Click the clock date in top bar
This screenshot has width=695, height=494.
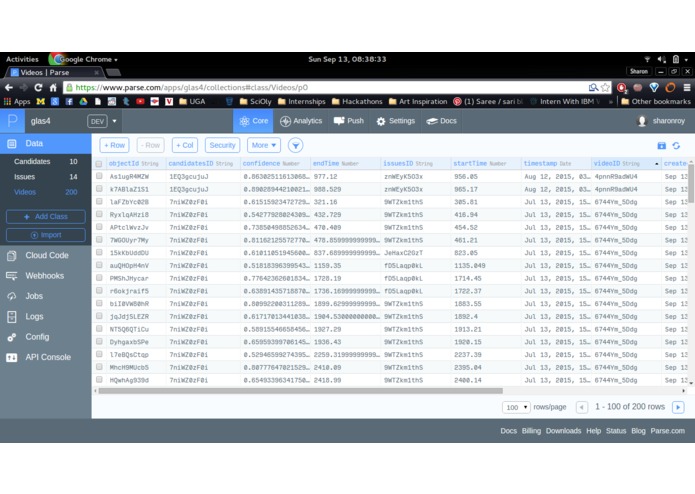click(347, 59)
